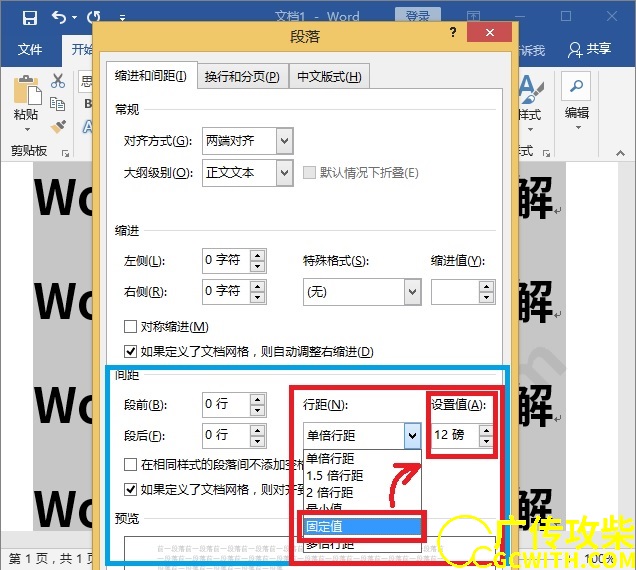The height and width of the screenshot is (570, 636).
Task: Save the document with the floppy disk icon
Action: point(30,18)
